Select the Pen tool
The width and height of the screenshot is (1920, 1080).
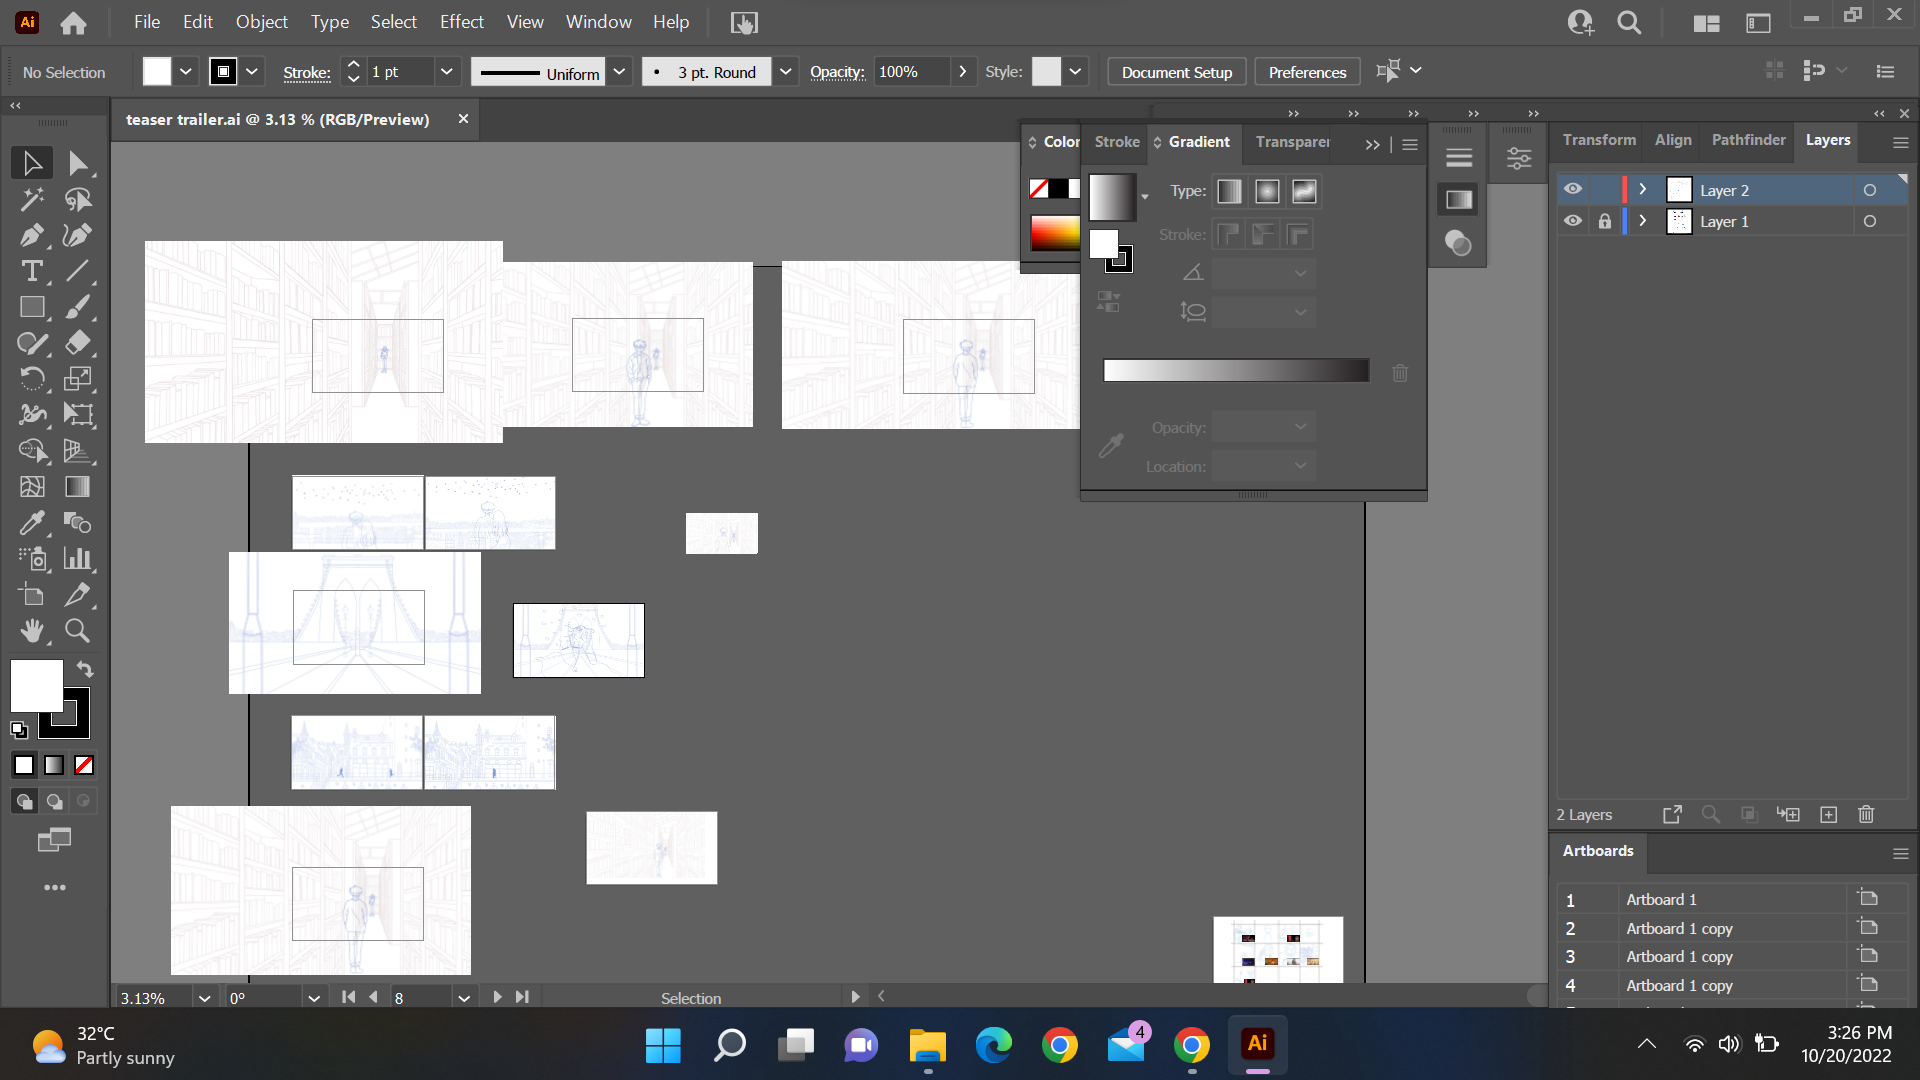[x=31, y=236]
